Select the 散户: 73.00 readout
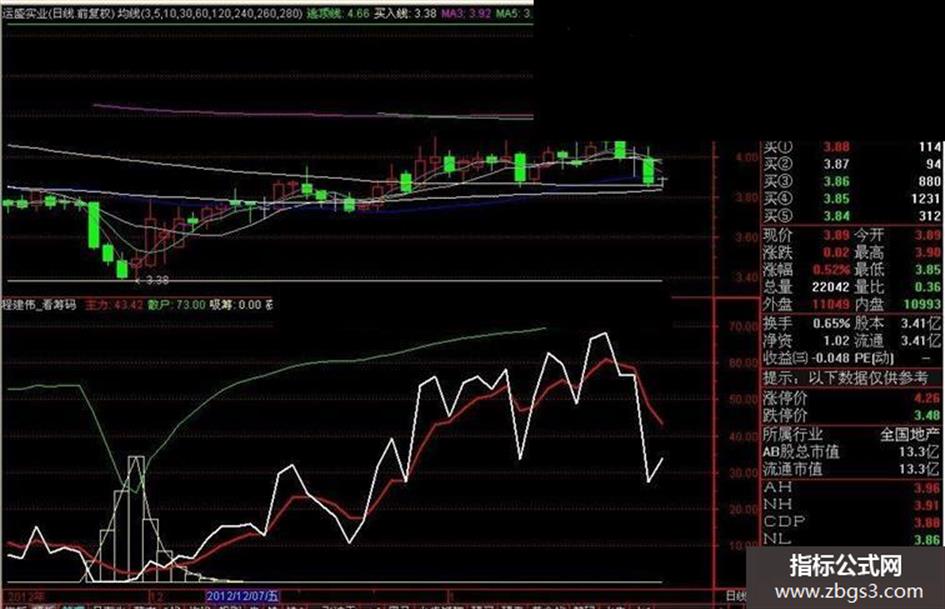The image size is (945, 609). [177, 305]
